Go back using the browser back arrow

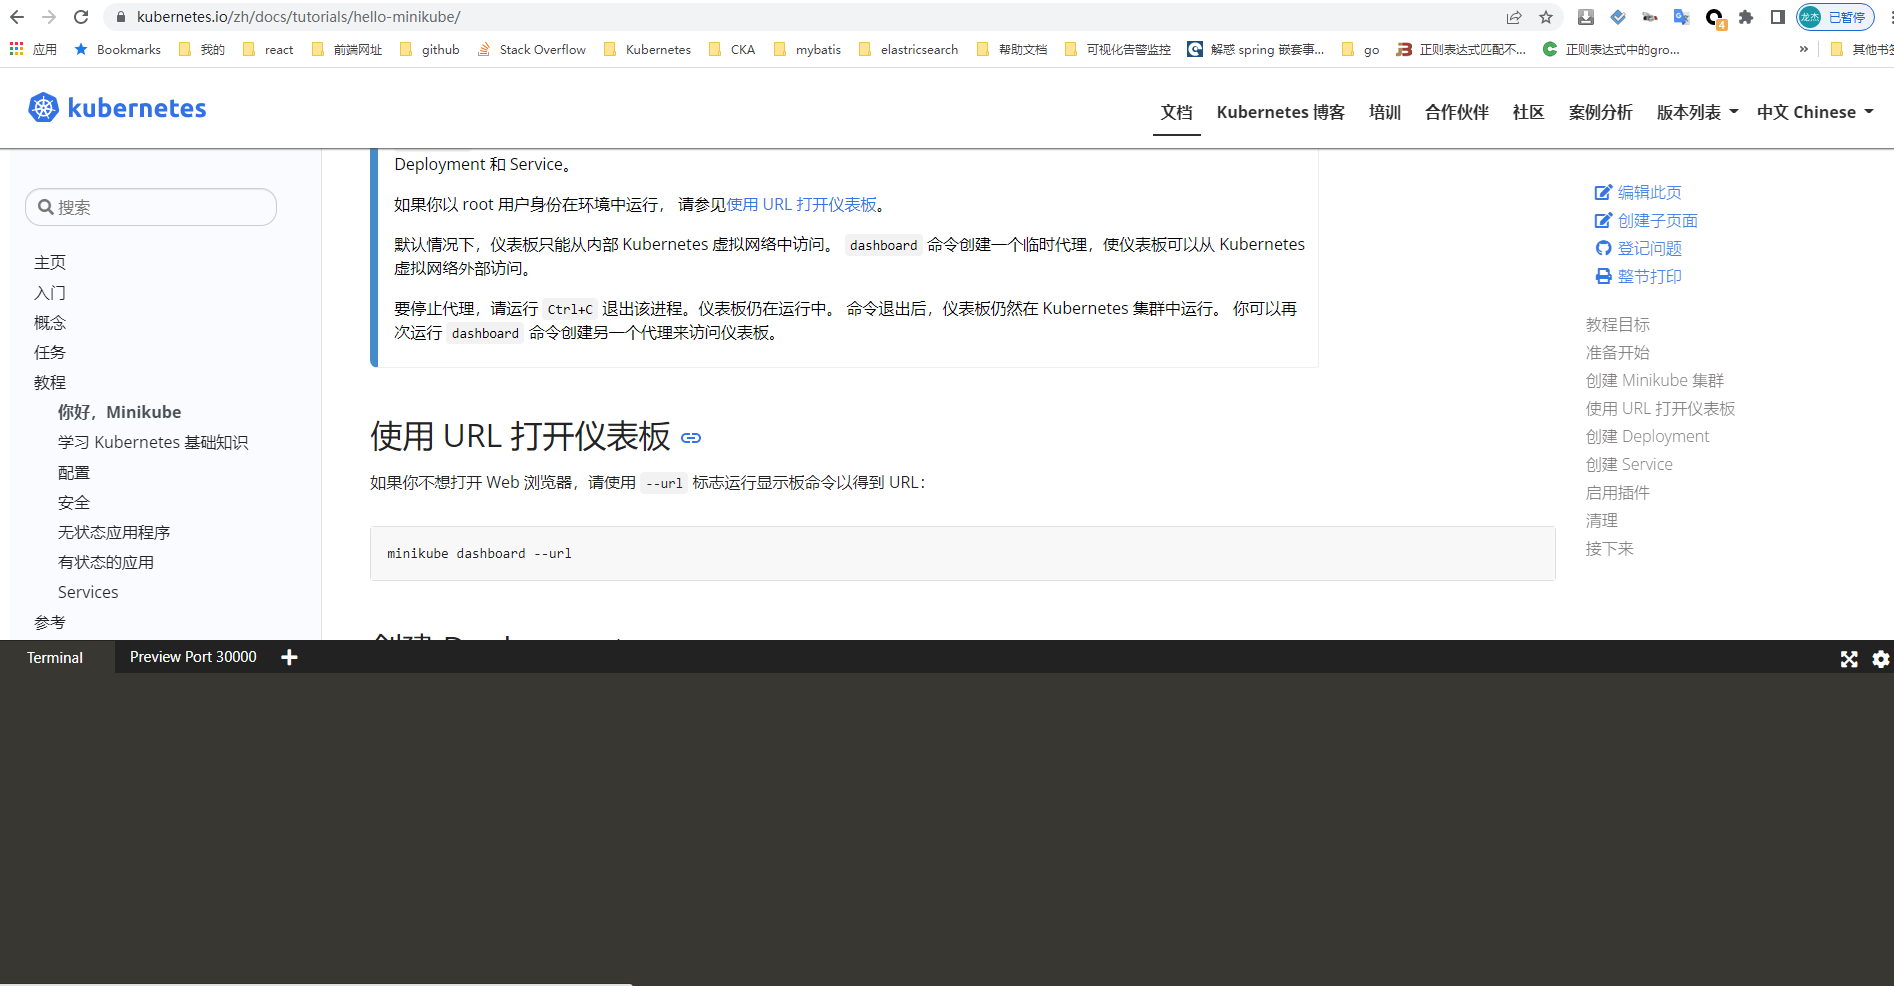pos(17,17)
